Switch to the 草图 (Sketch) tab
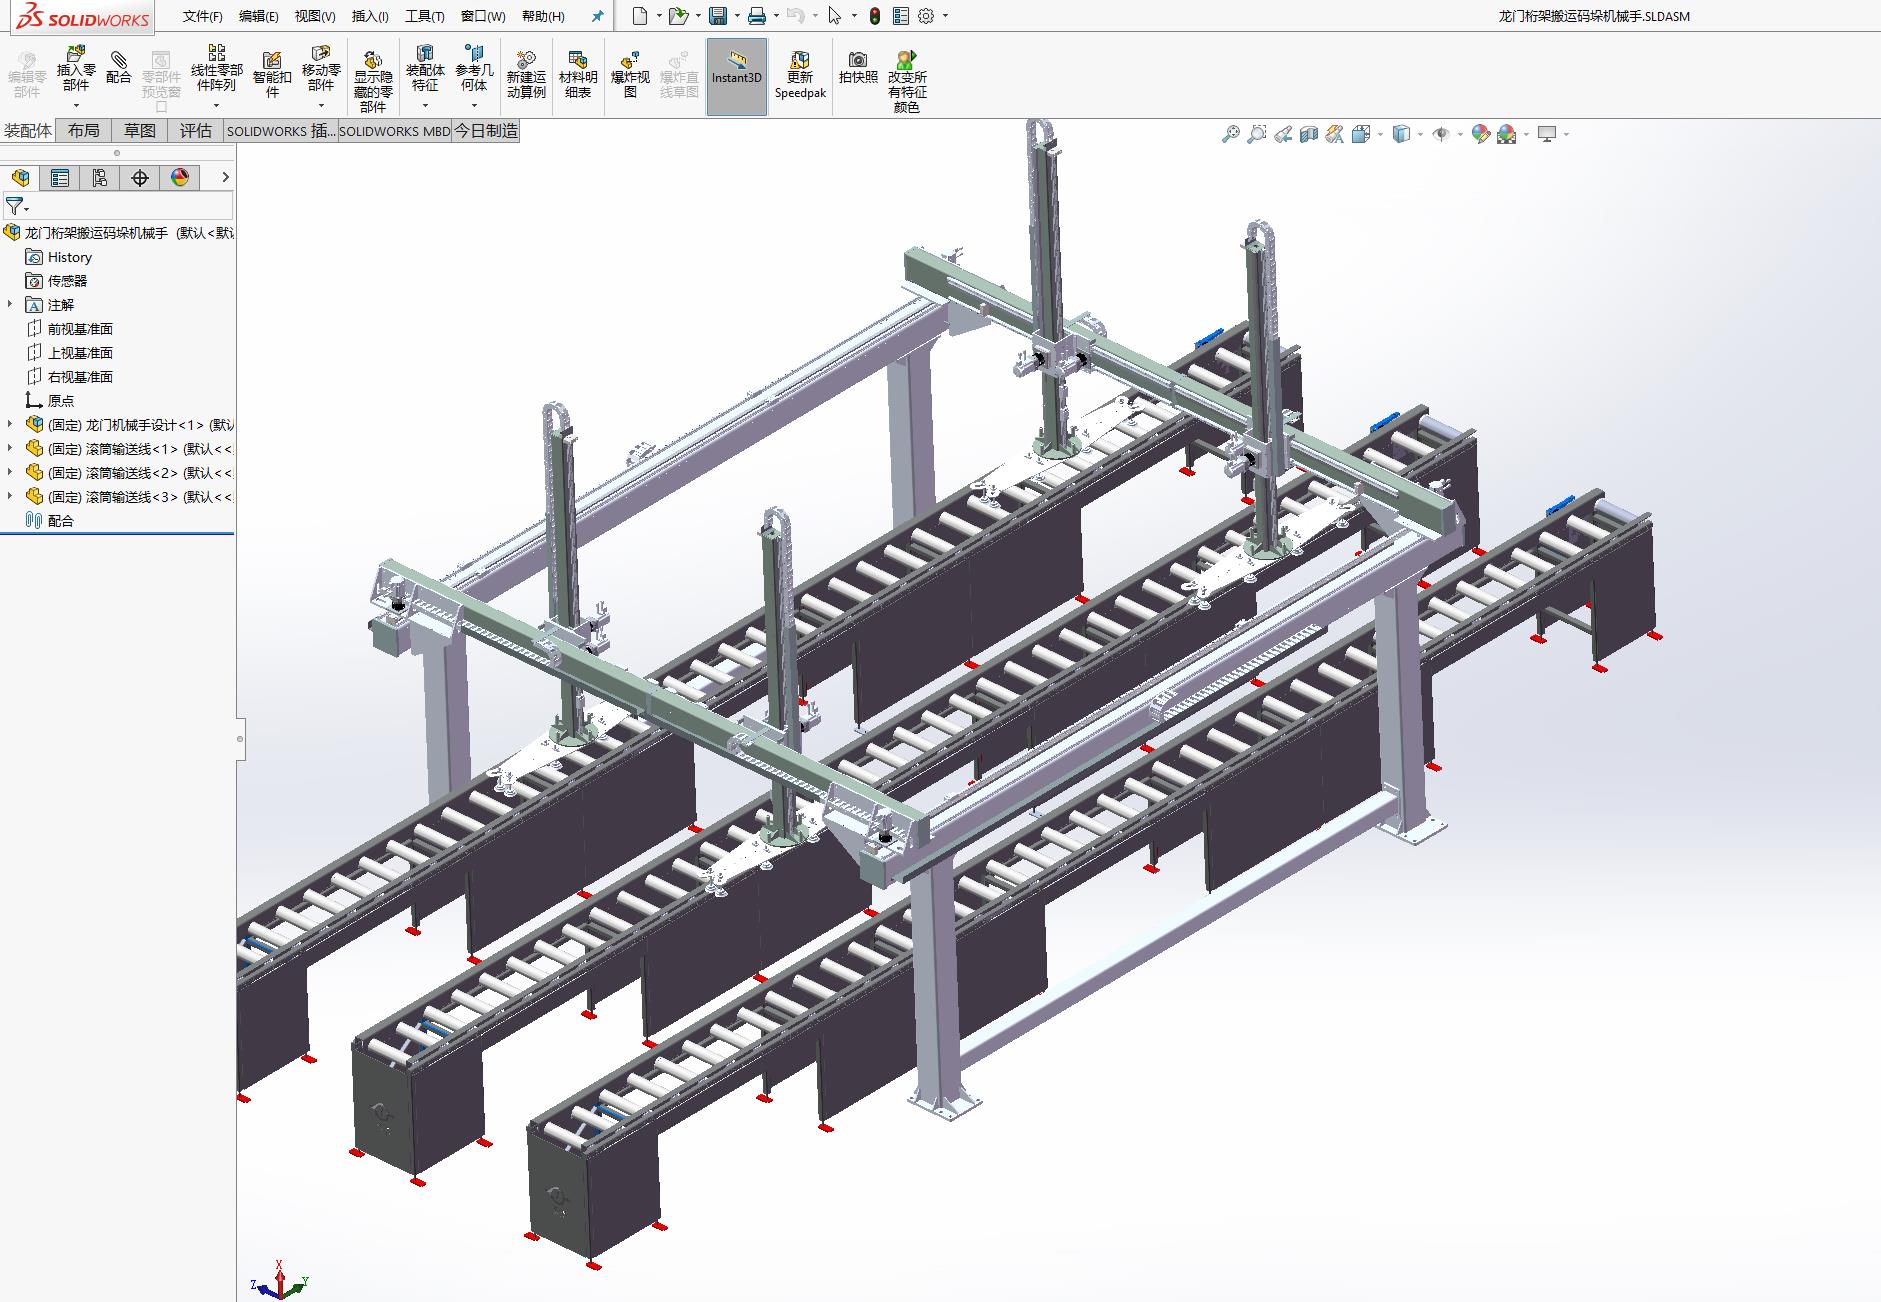This screenshot has height=1302, width=1881. coord(140,131)
